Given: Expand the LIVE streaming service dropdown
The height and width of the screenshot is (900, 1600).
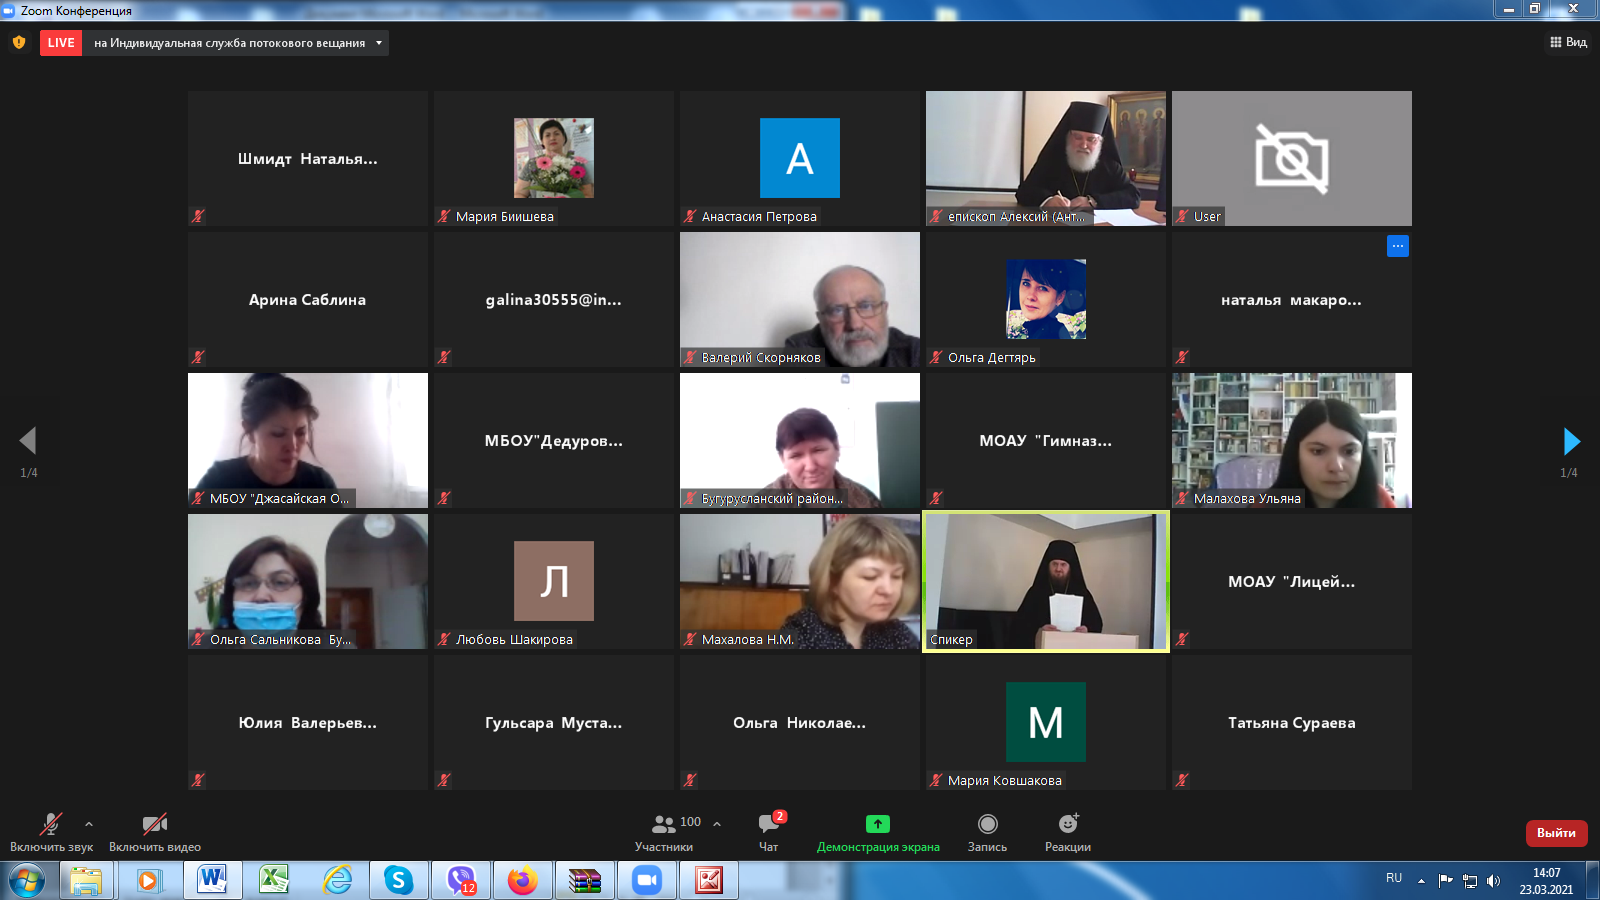Looking at the screenshot, I should pos(379,43).
